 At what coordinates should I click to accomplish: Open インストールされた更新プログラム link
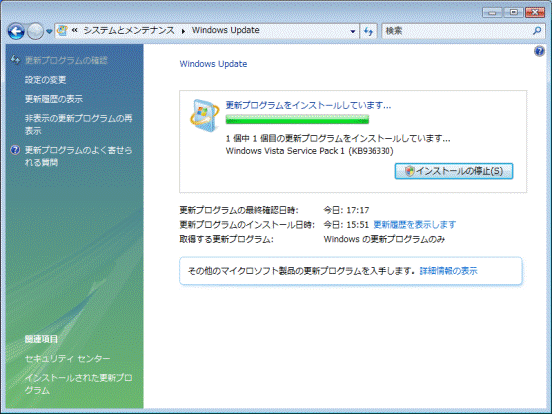pyautogui.click(x=79, y=384)
